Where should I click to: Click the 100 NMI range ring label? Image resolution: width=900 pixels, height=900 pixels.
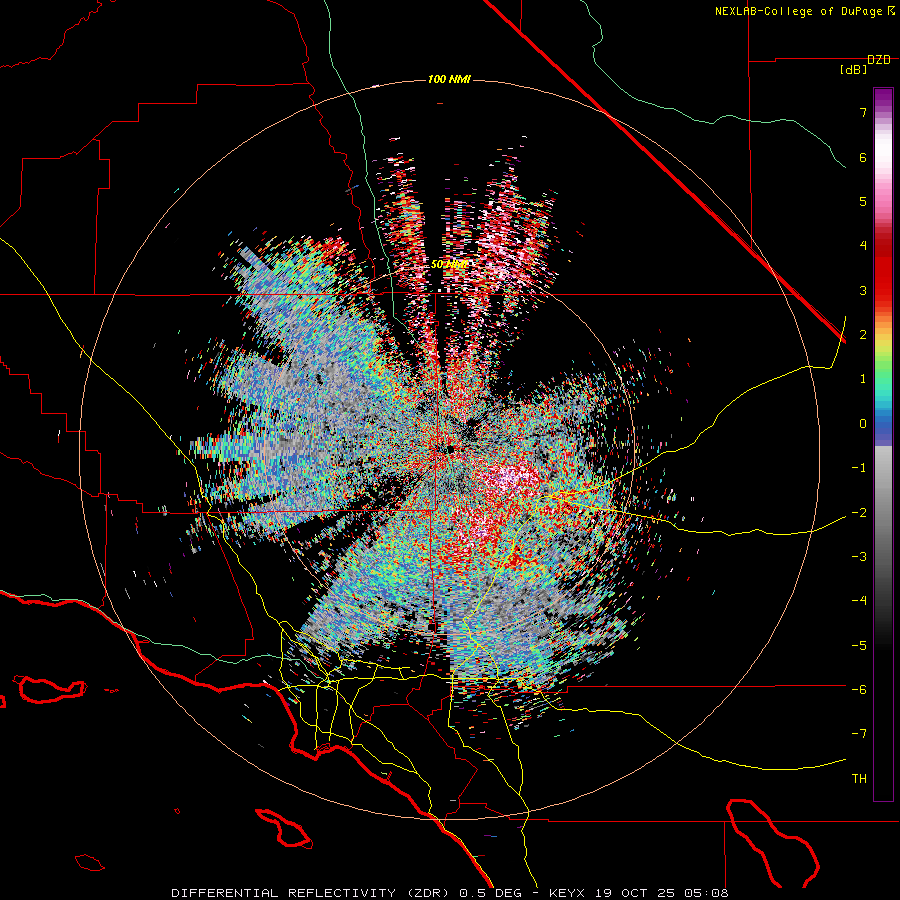(x=449, y=79)
